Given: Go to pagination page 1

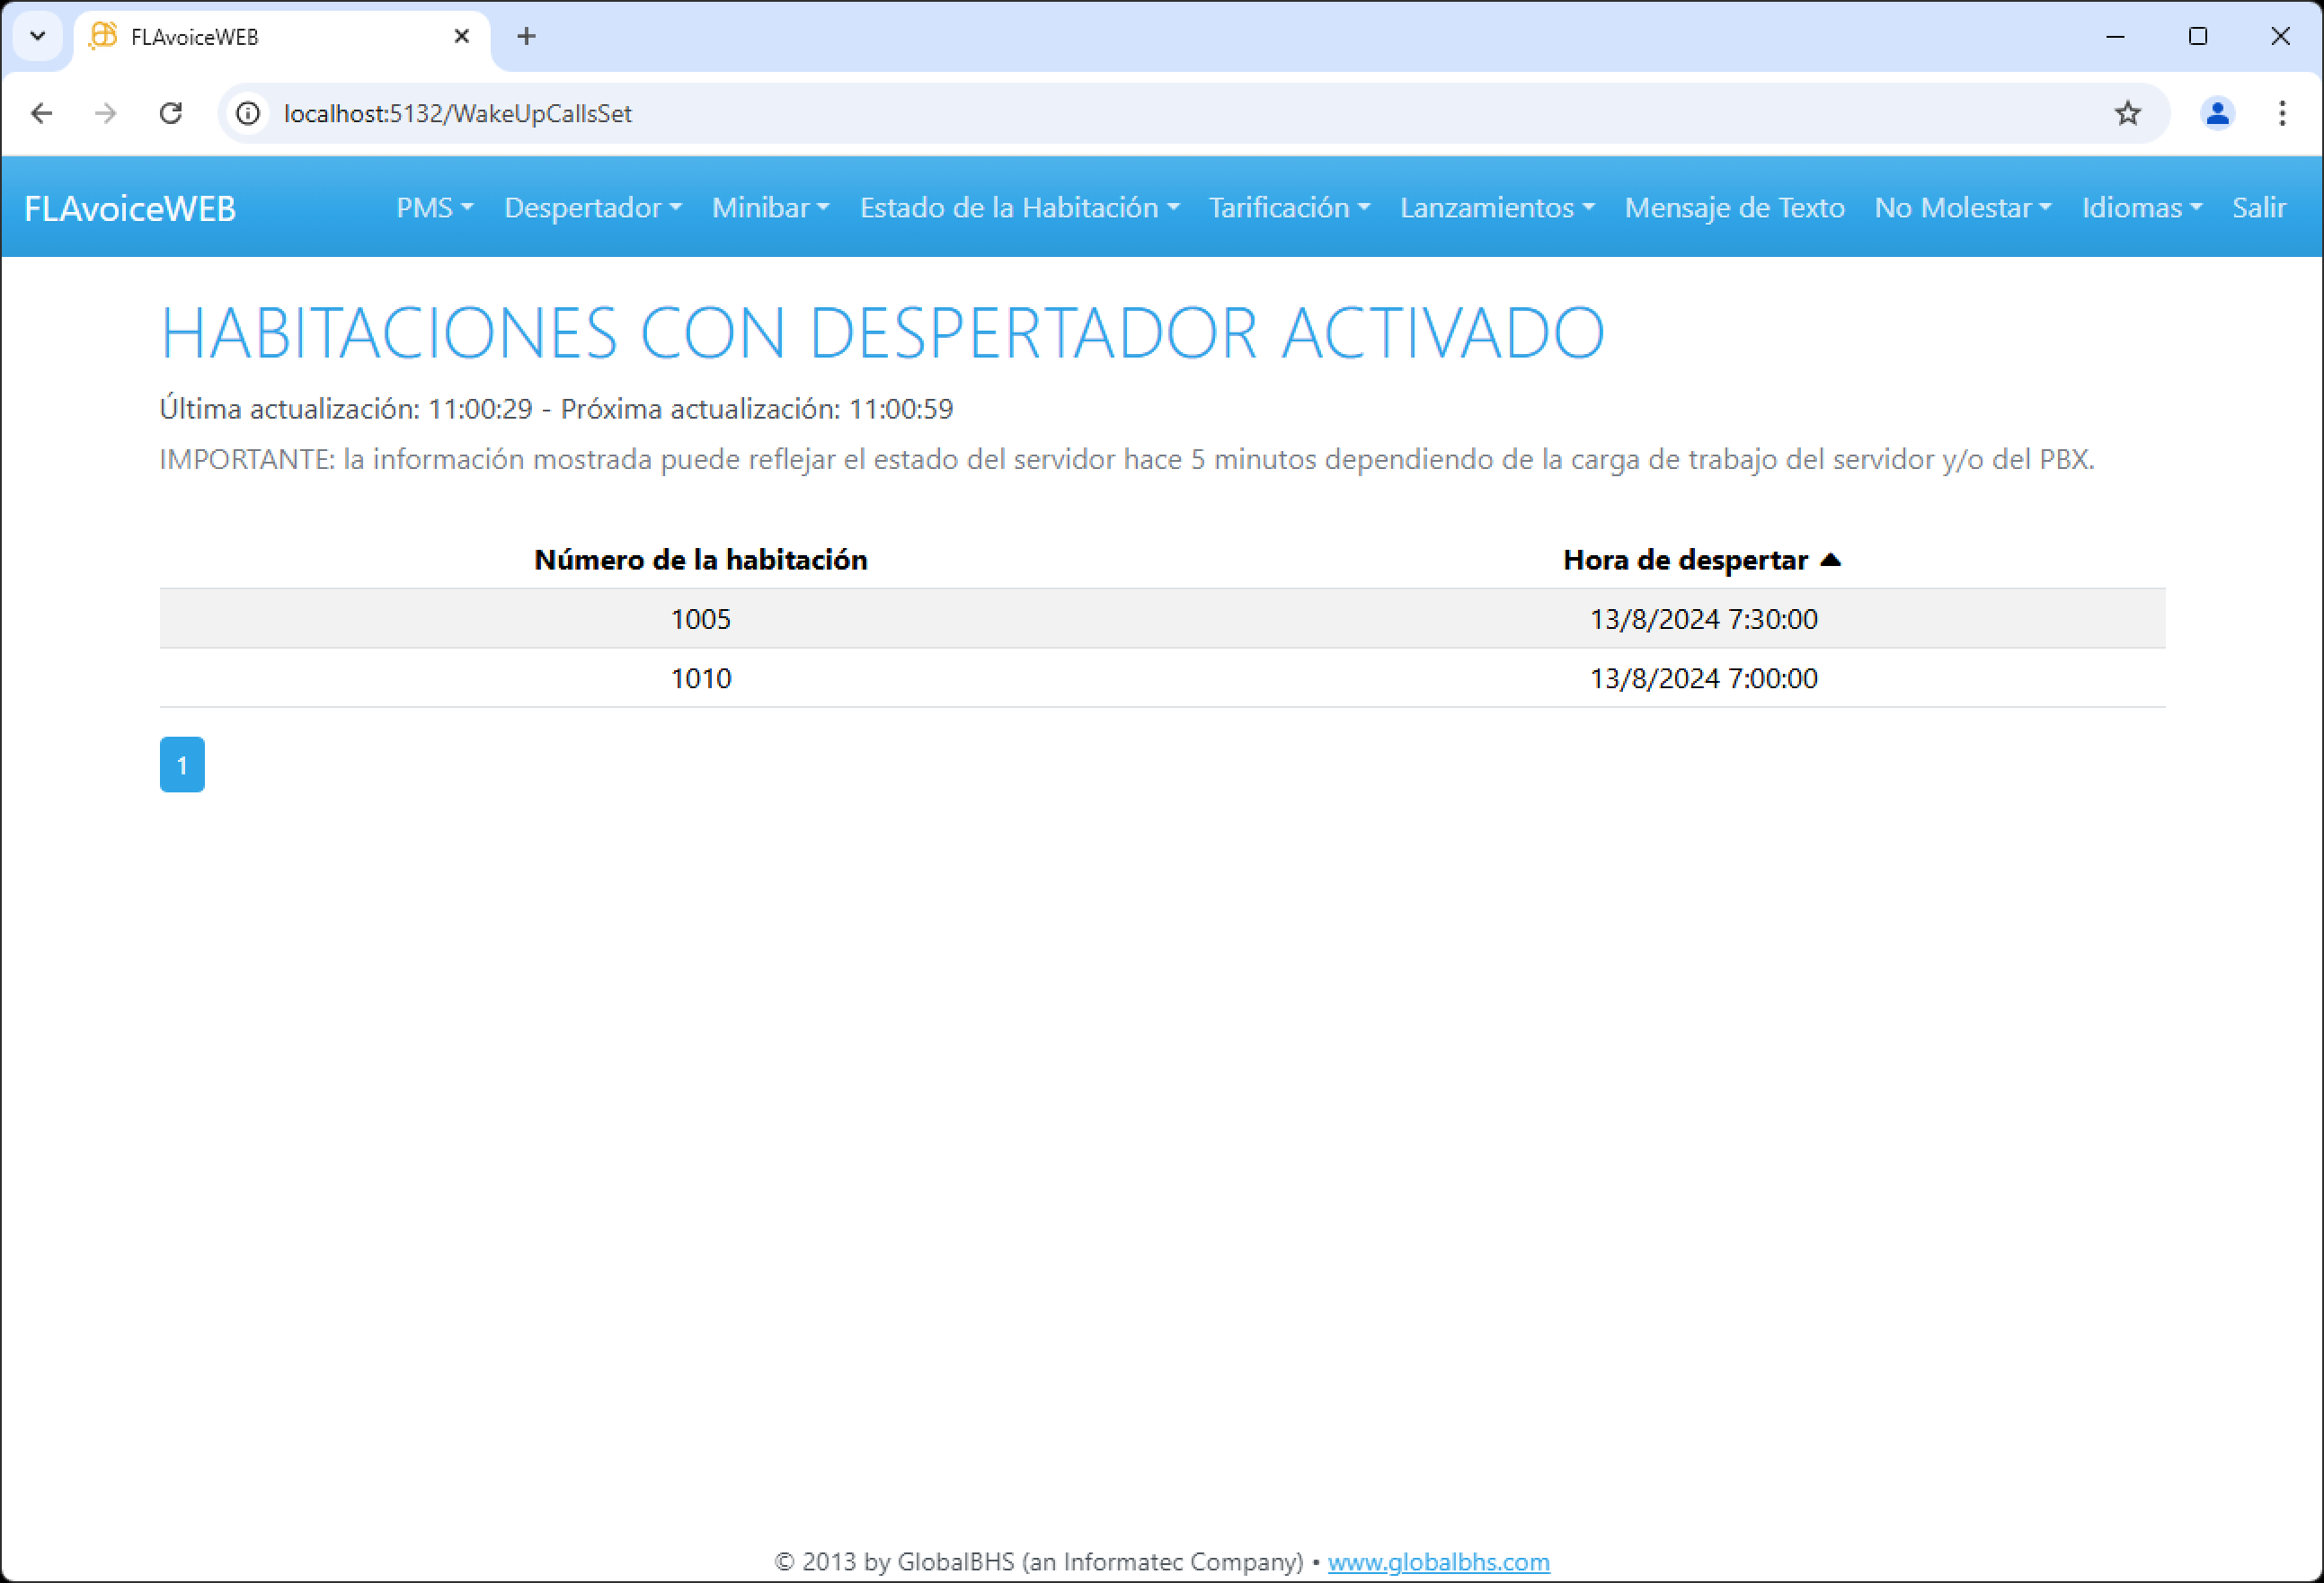Looking at the screenshot, I should tap(182, 765).
